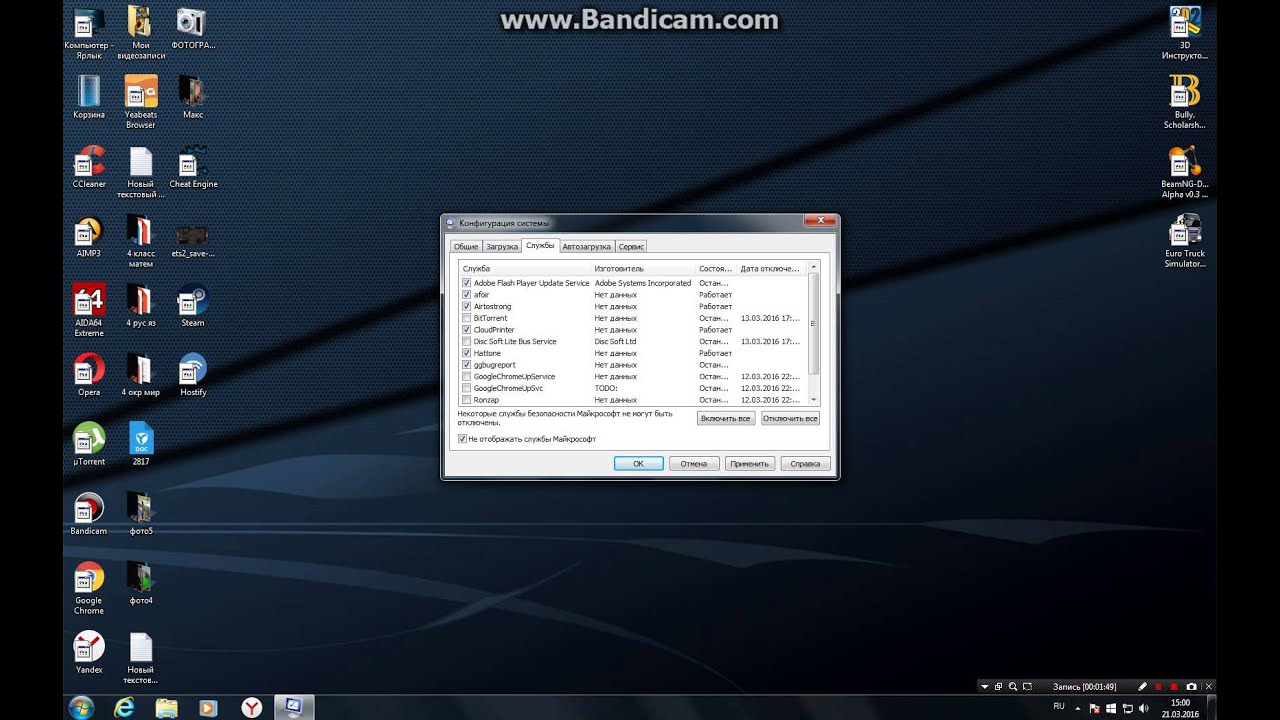Viewport: 1280px width, 720px height.
Task: Enable the GoogleChromeUpService checkbox
Action: (x=467, y=376)
